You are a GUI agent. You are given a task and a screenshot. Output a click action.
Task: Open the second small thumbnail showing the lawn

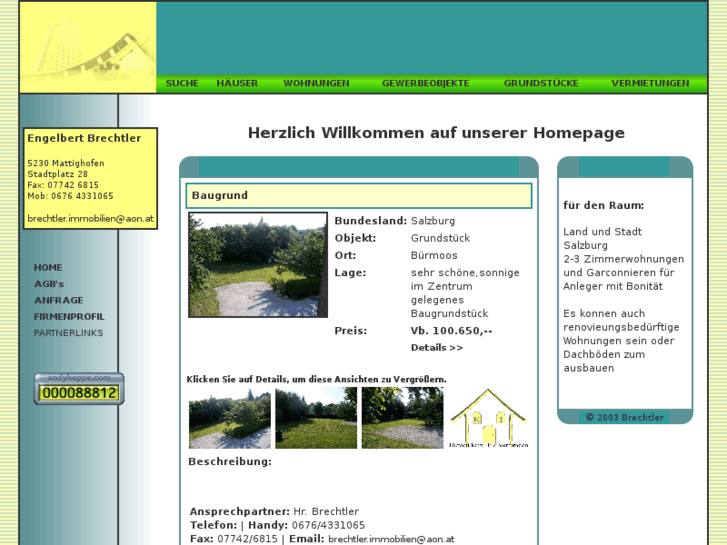316,418
